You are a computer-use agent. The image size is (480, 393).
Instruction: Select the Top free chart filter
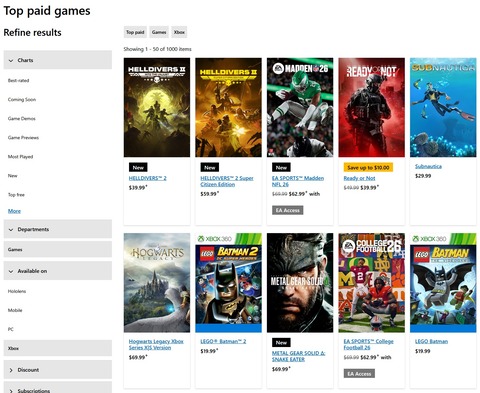point(16,194)
